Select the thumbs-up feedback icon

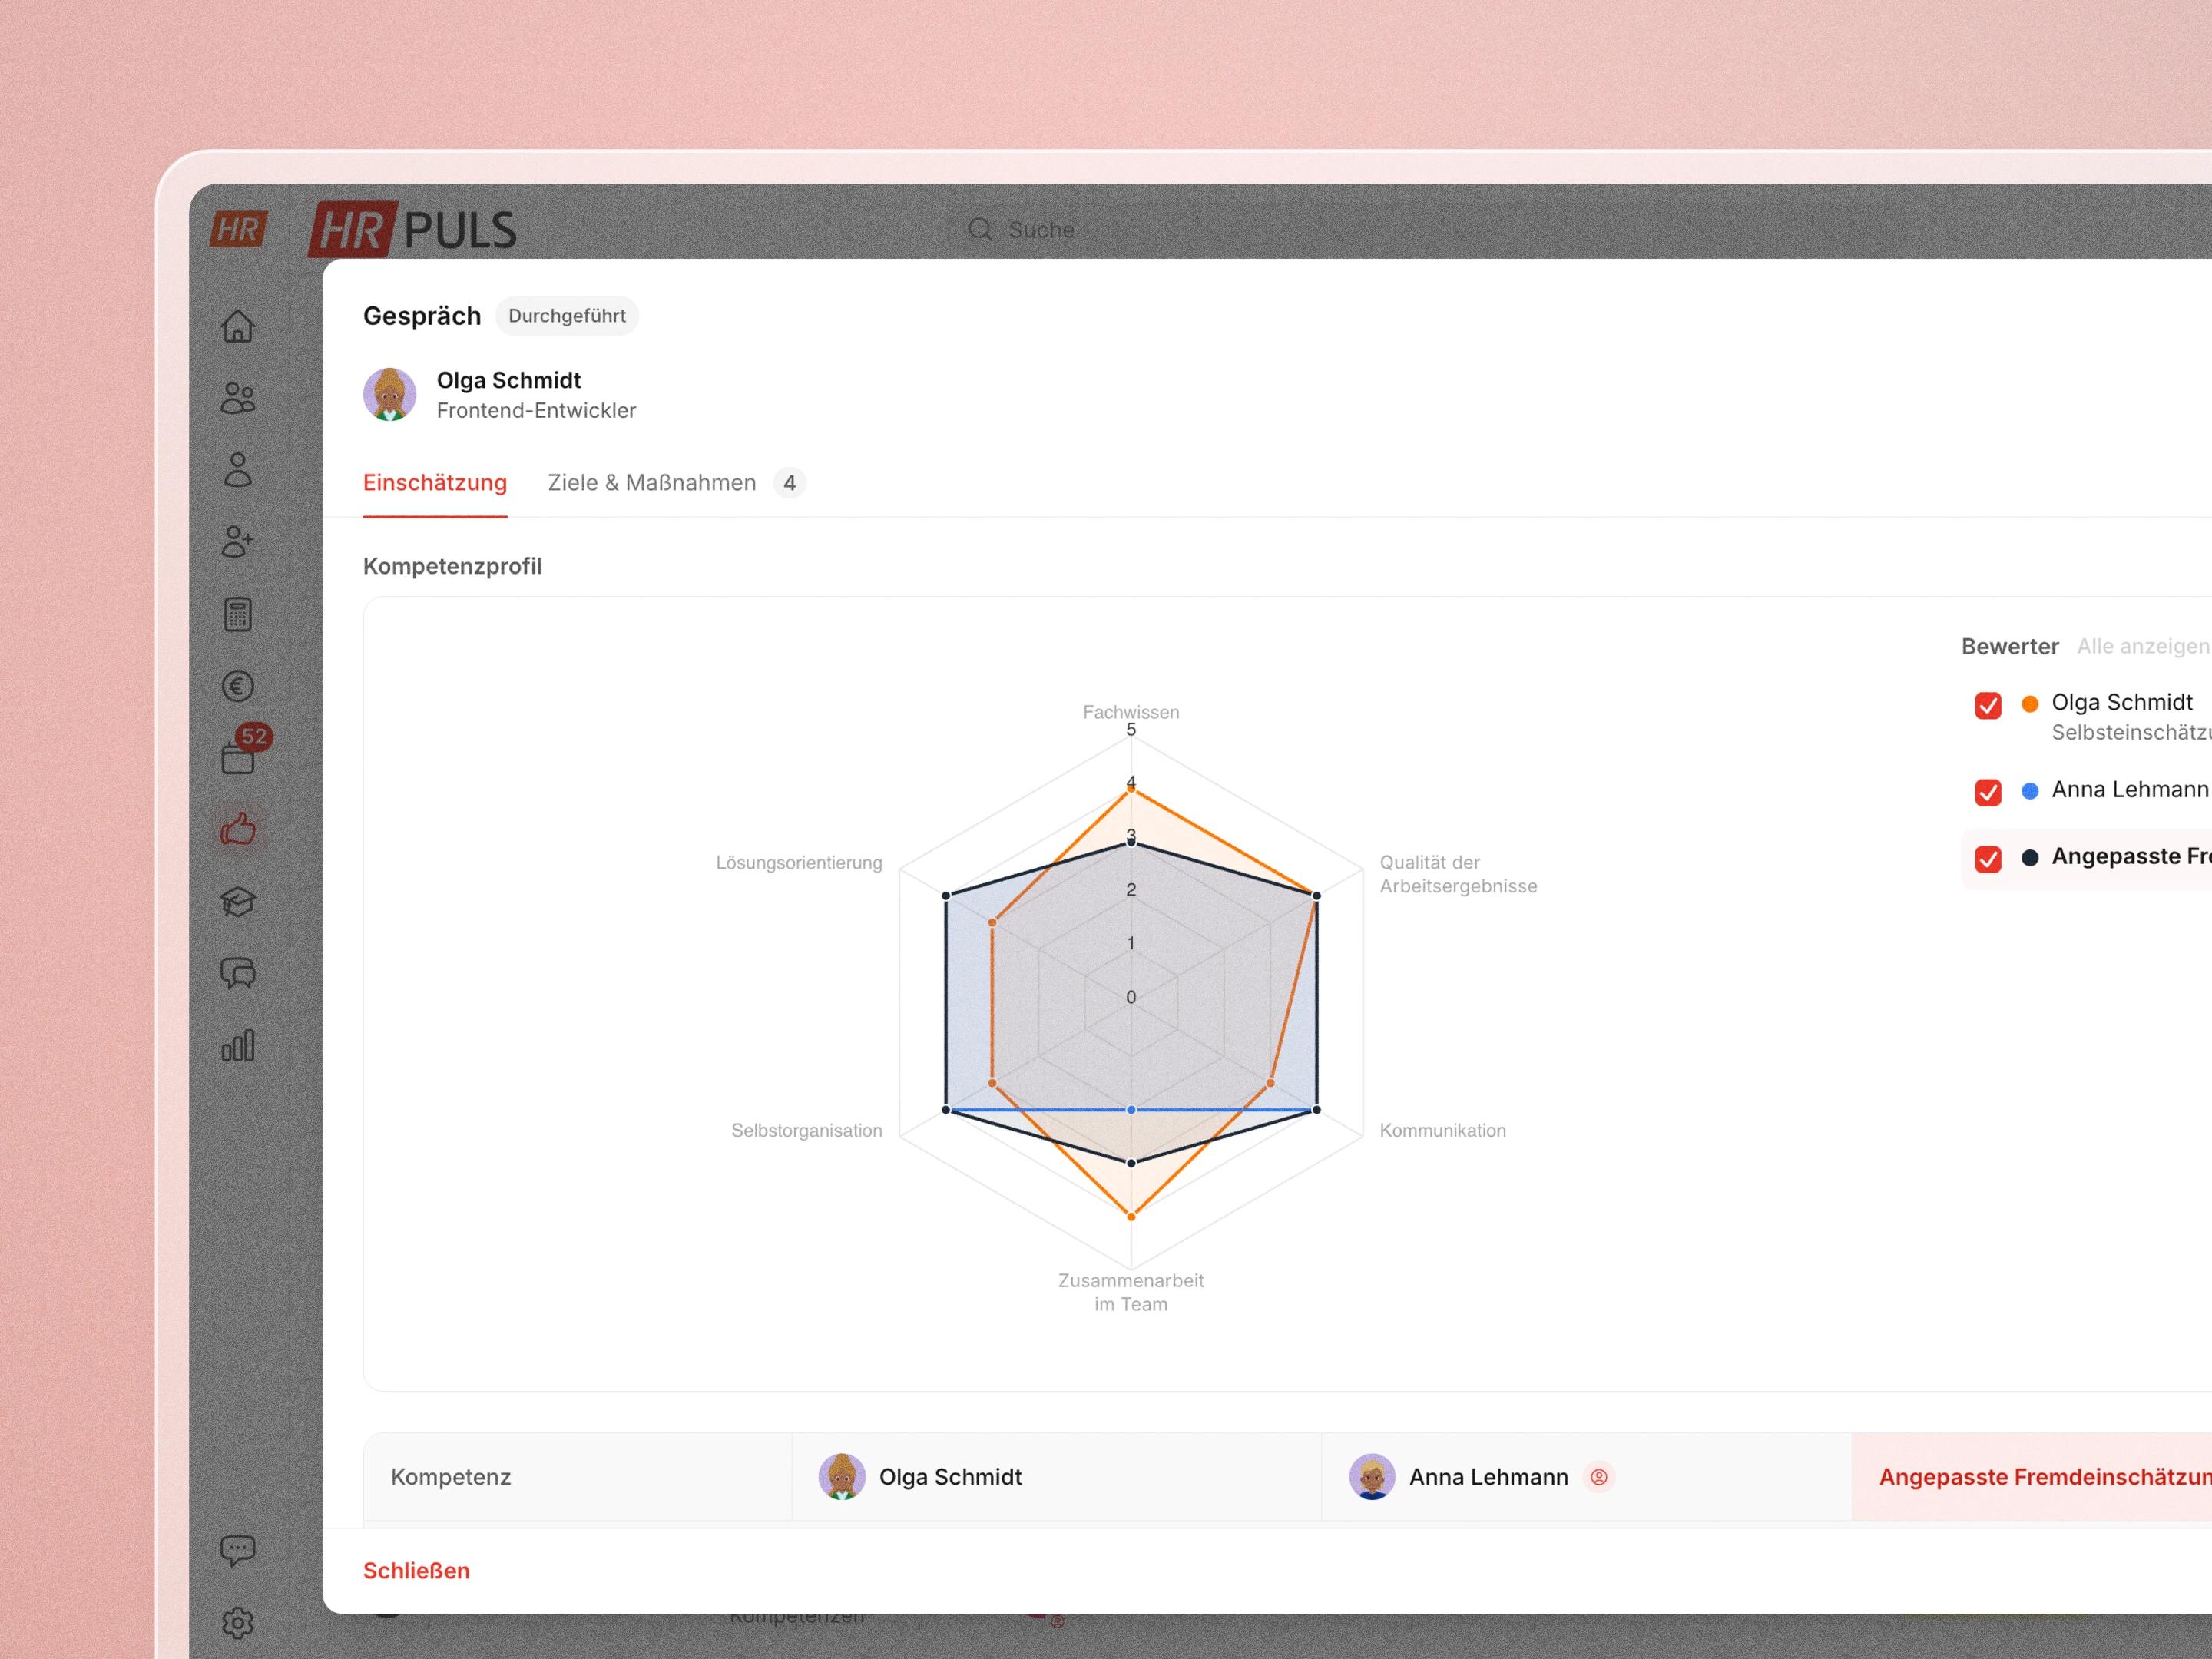click(238, 830)
